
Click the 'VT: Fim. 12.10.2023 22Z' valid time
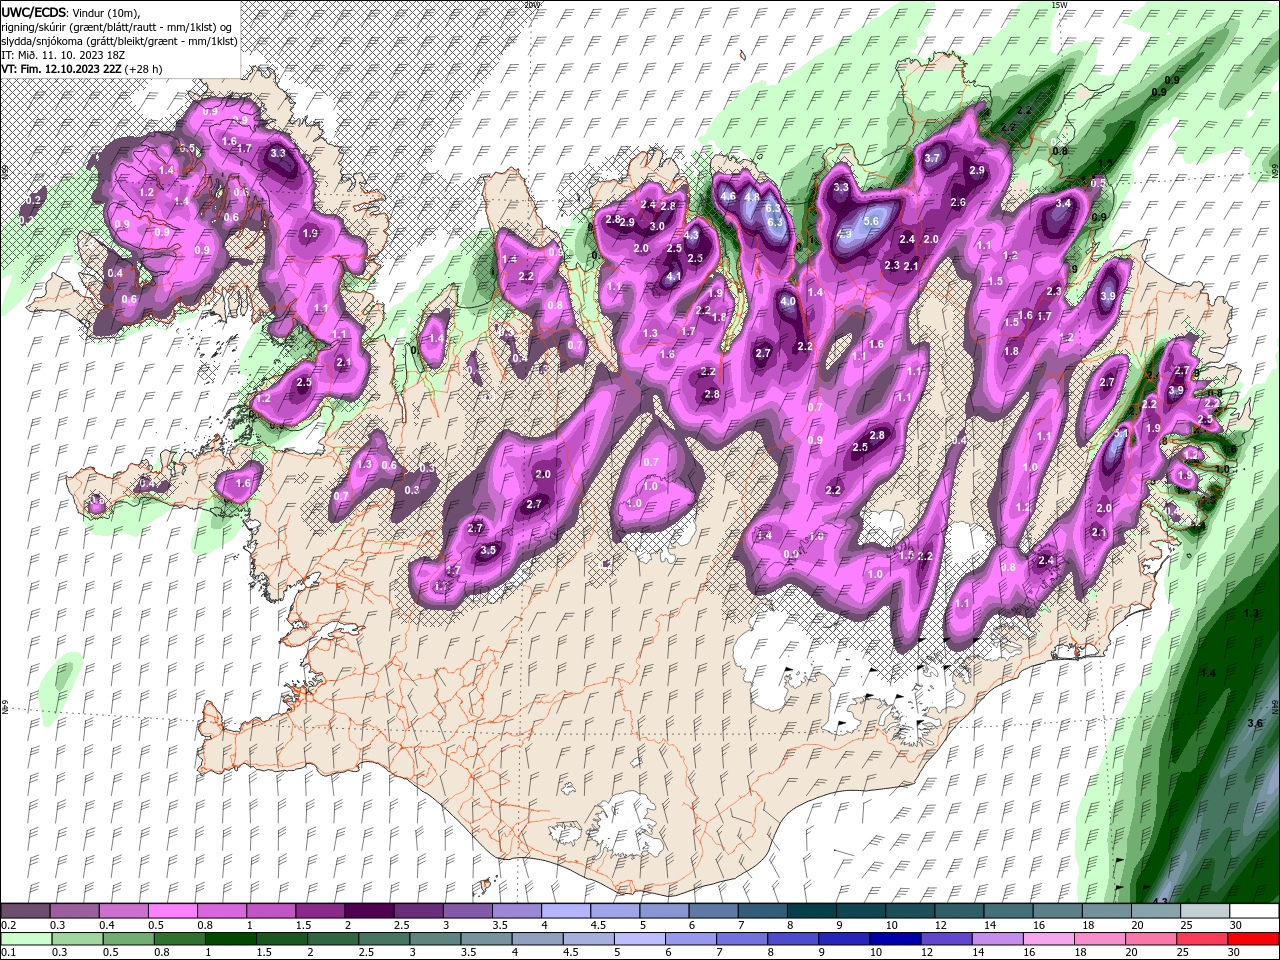[x=61, y=69]
